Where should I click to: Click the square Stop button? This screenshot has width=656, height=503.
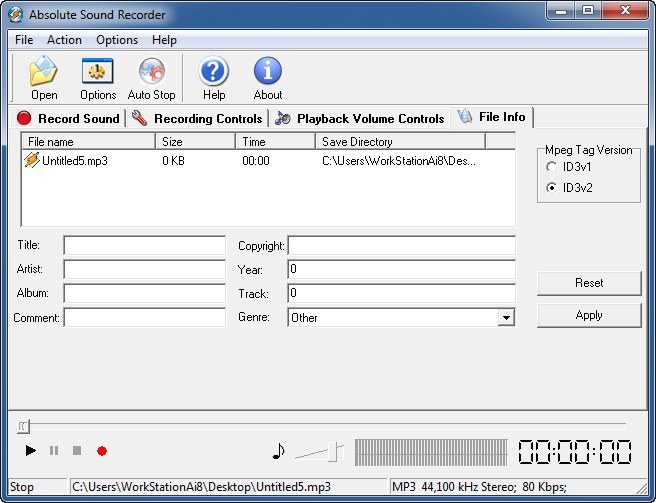(77, 451)
